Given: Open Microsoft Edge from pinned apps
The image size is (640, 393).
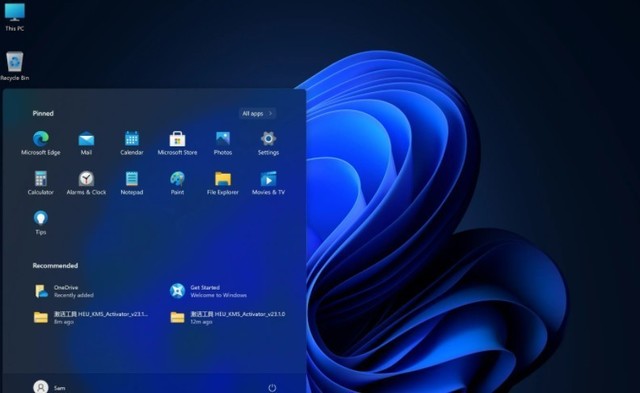Looking at the screenshot, I should [41, 143].
